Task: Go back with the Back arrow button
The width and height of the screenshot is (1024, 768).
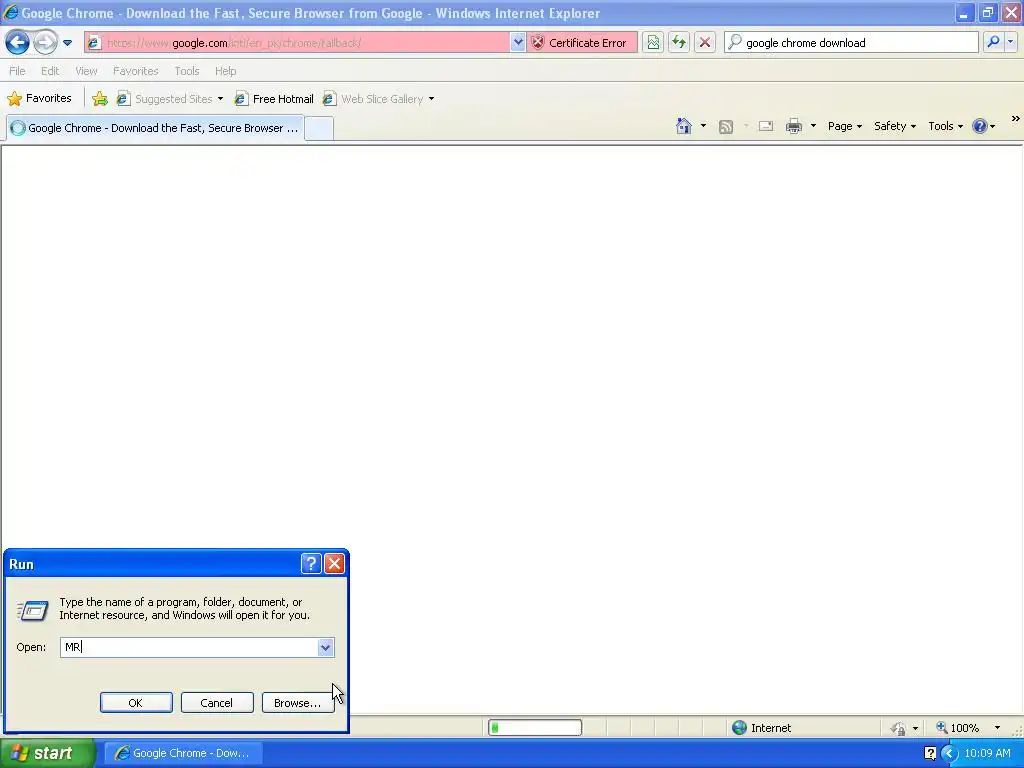Action: pyautogui.click(x=17, y=43)
